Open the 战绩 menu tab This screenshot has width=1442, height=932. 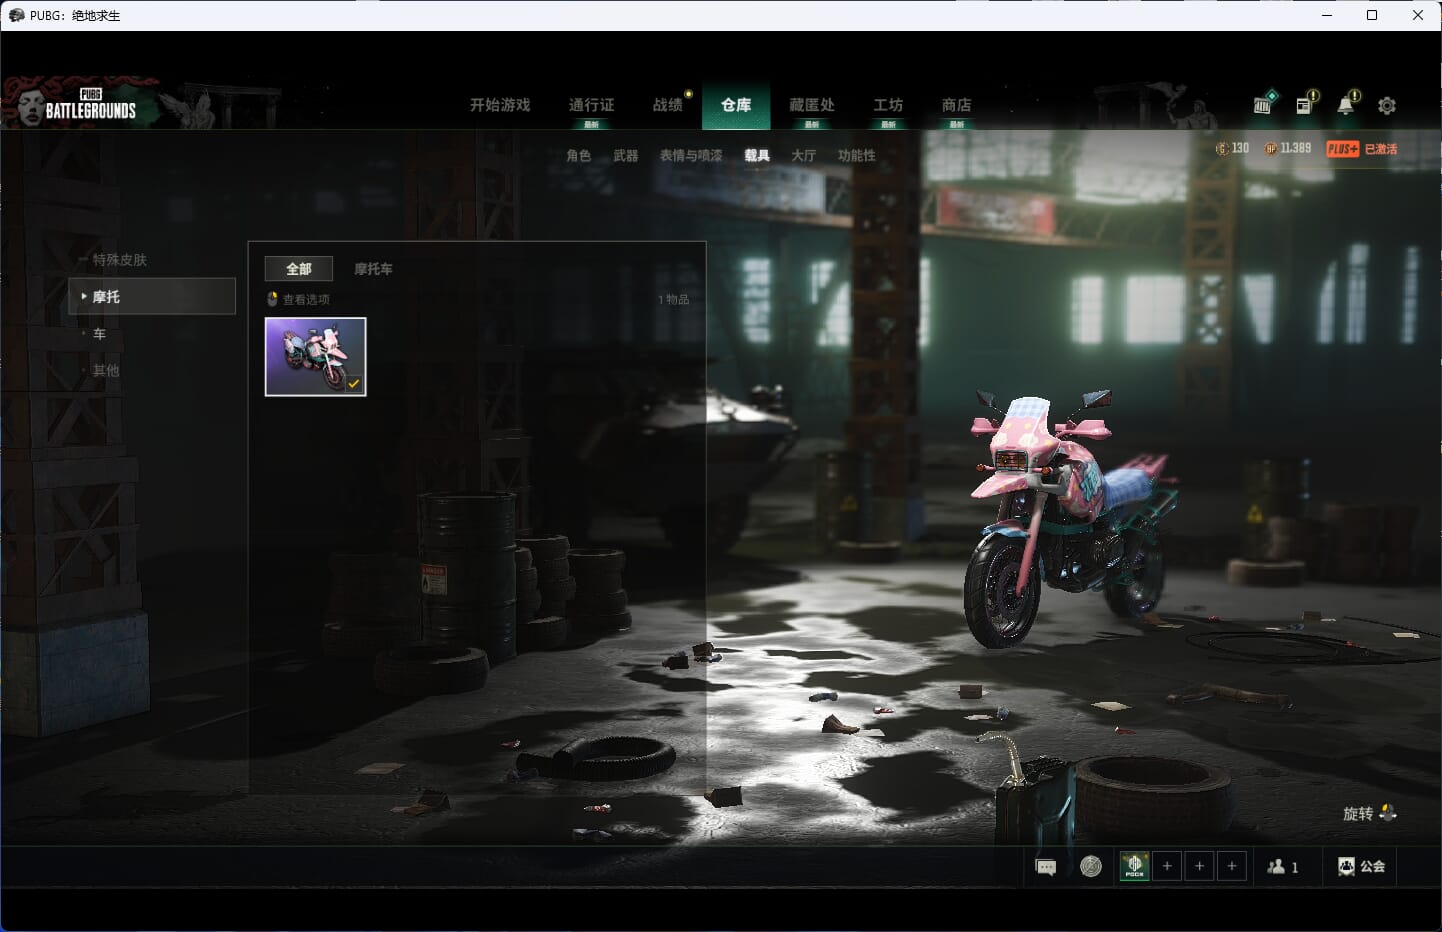667,105
